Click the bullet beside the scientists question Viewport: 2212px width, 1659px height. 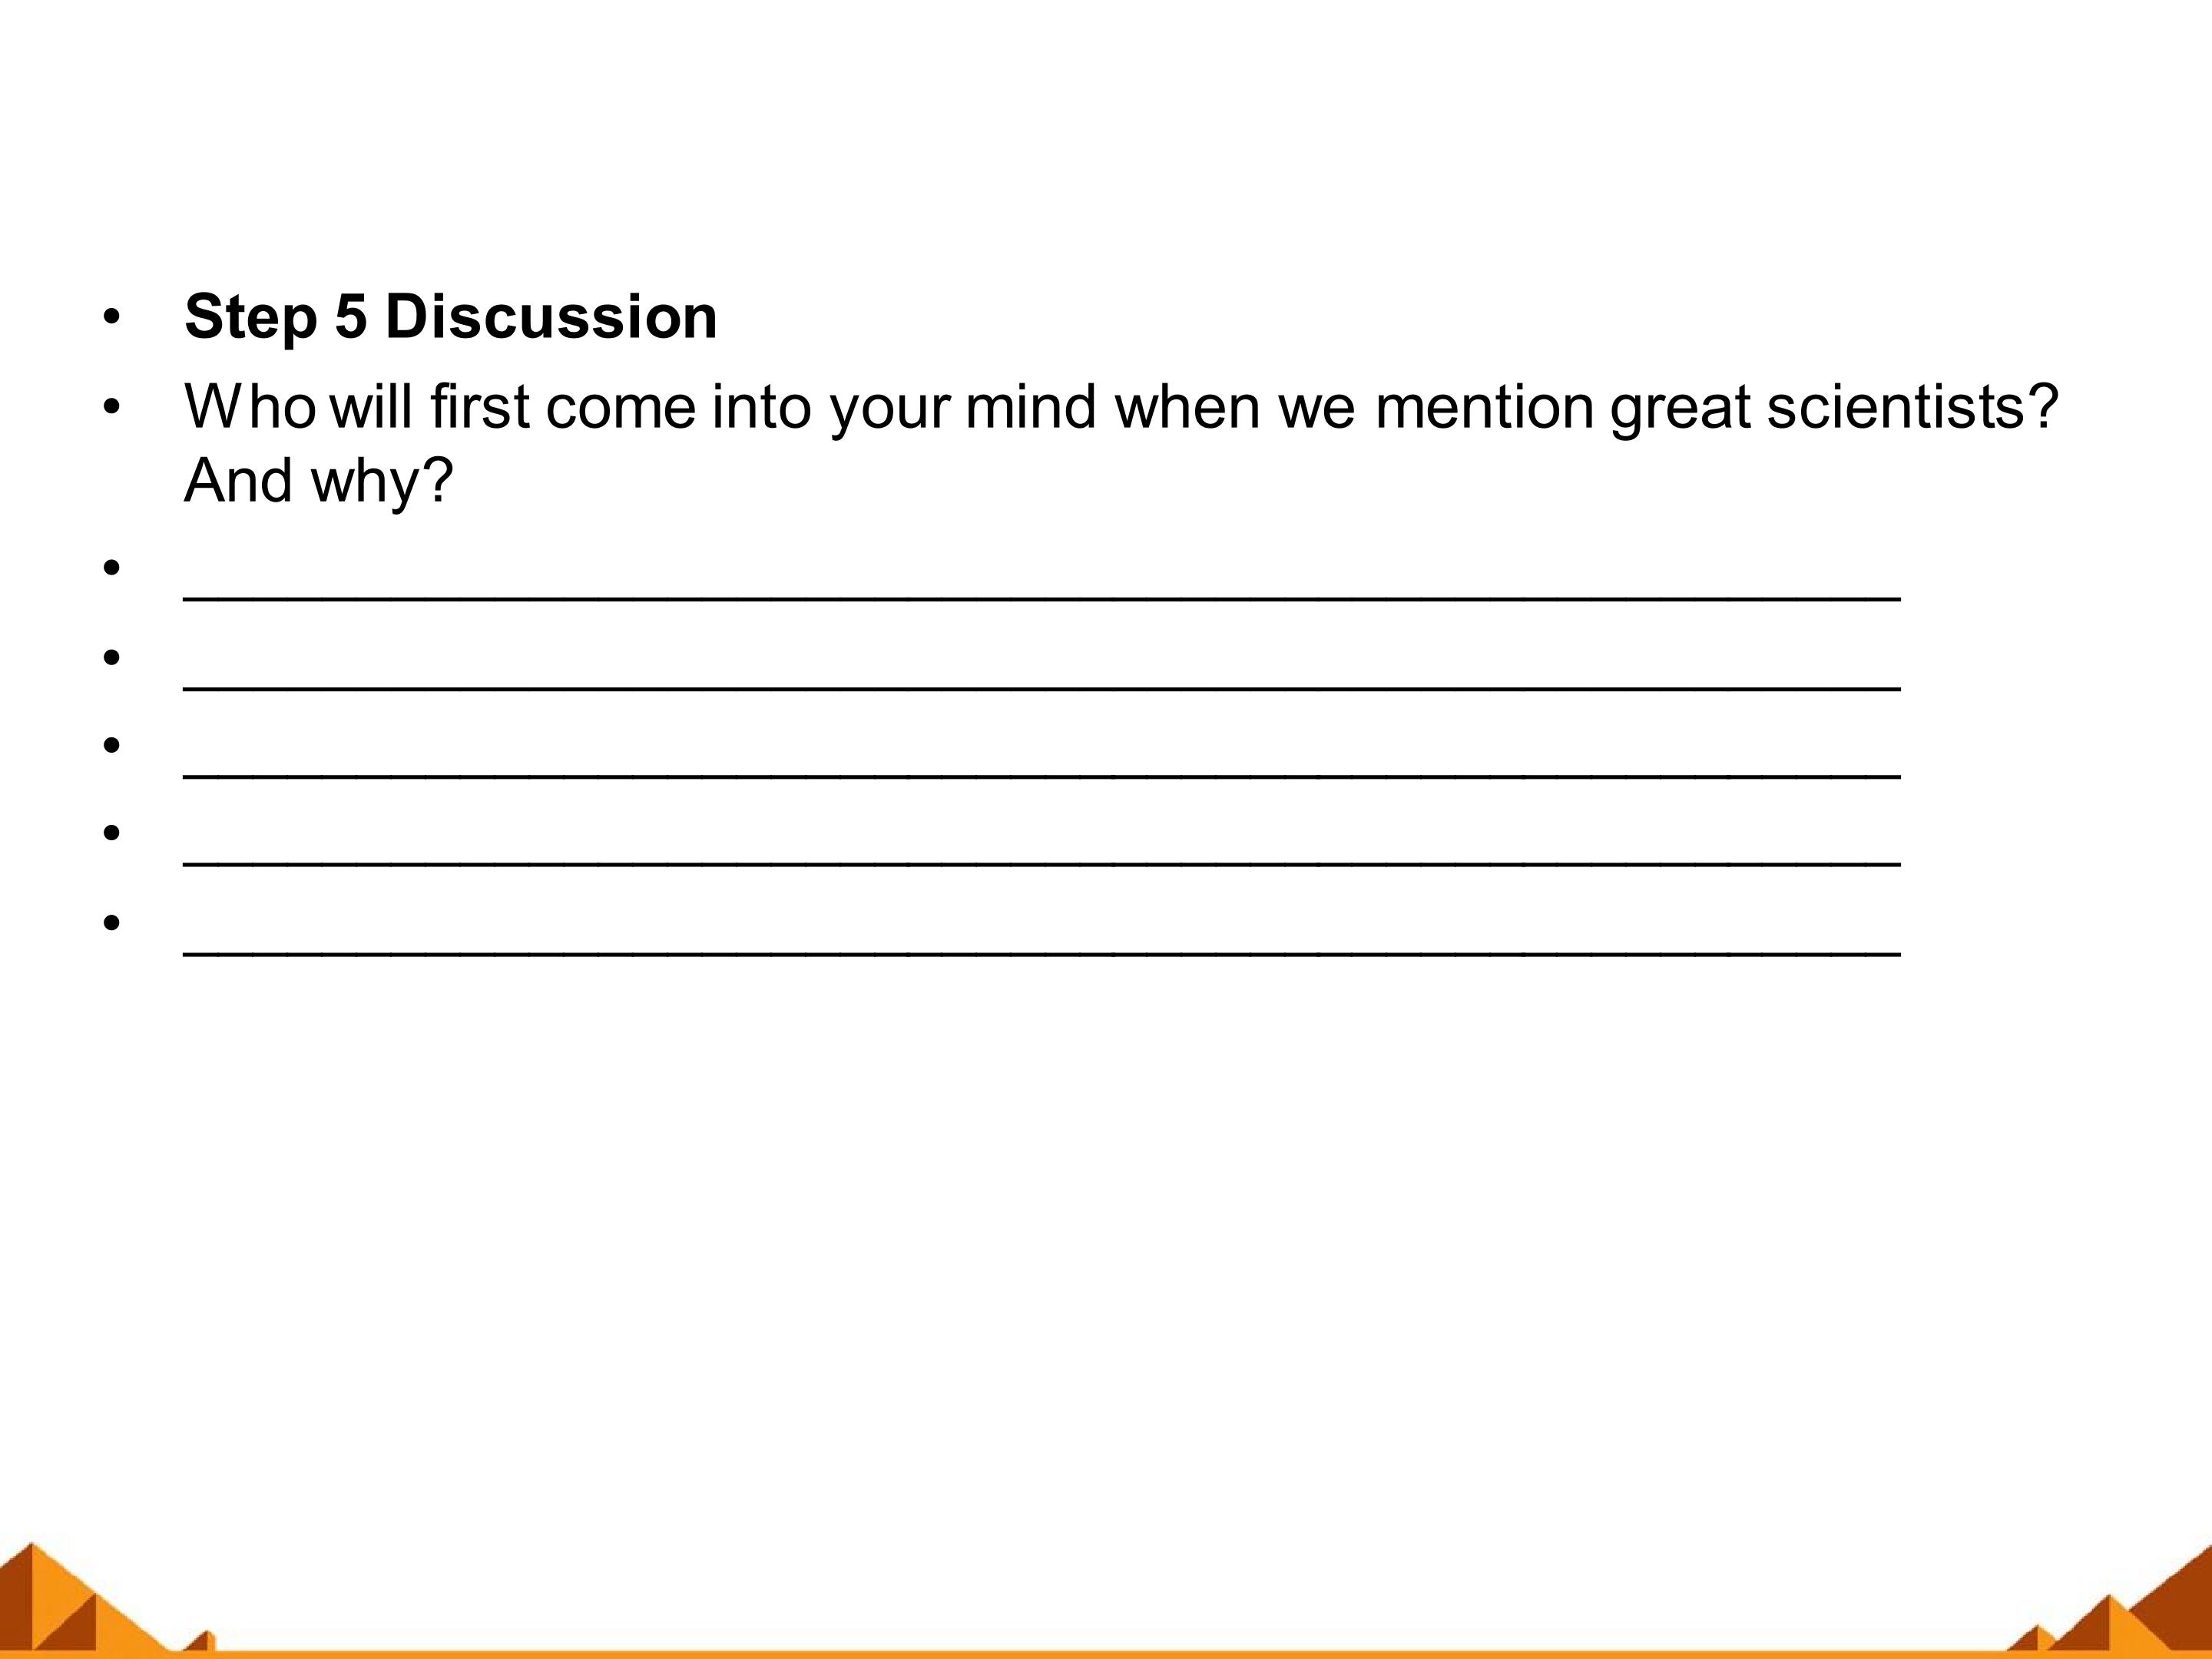pos(111,407)
